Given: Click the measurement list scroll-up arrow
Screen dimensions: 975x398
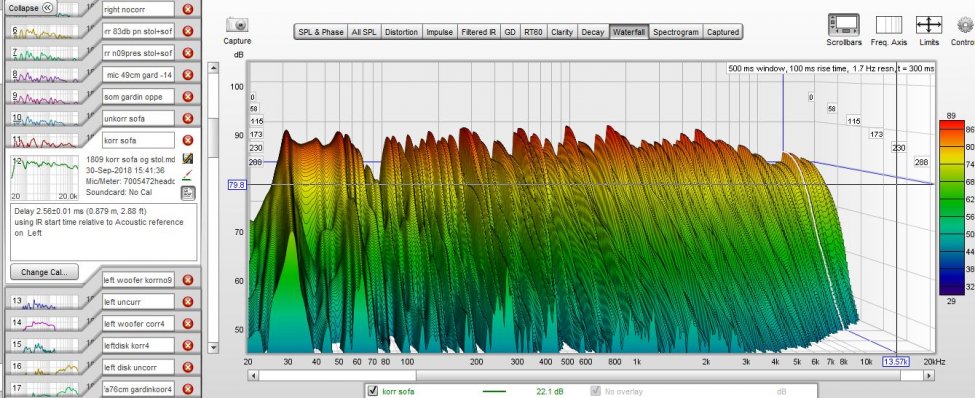Looking at the screenshot, I should point(213,67).
